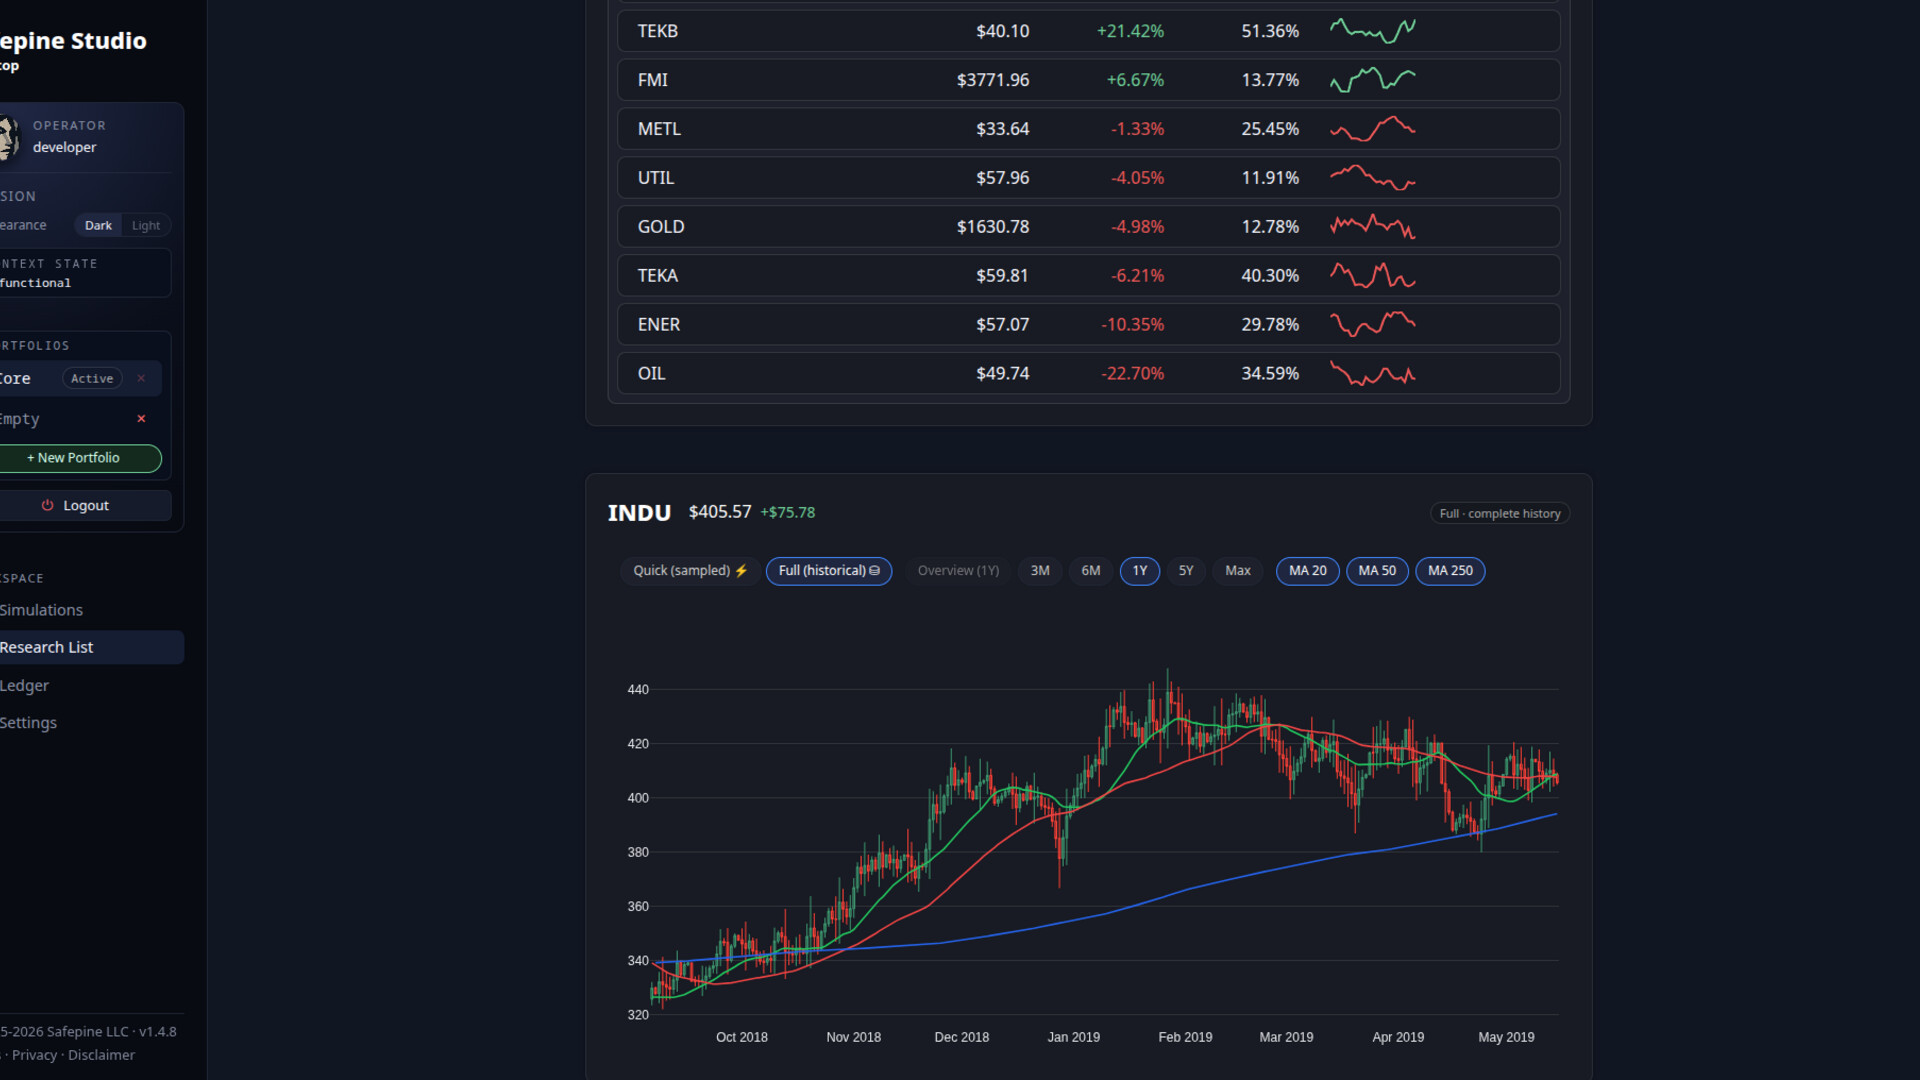Viewport: 1920px width, 1080px height.
Task: Toggle the MA 50 overlay
Action: (1377, 571)
